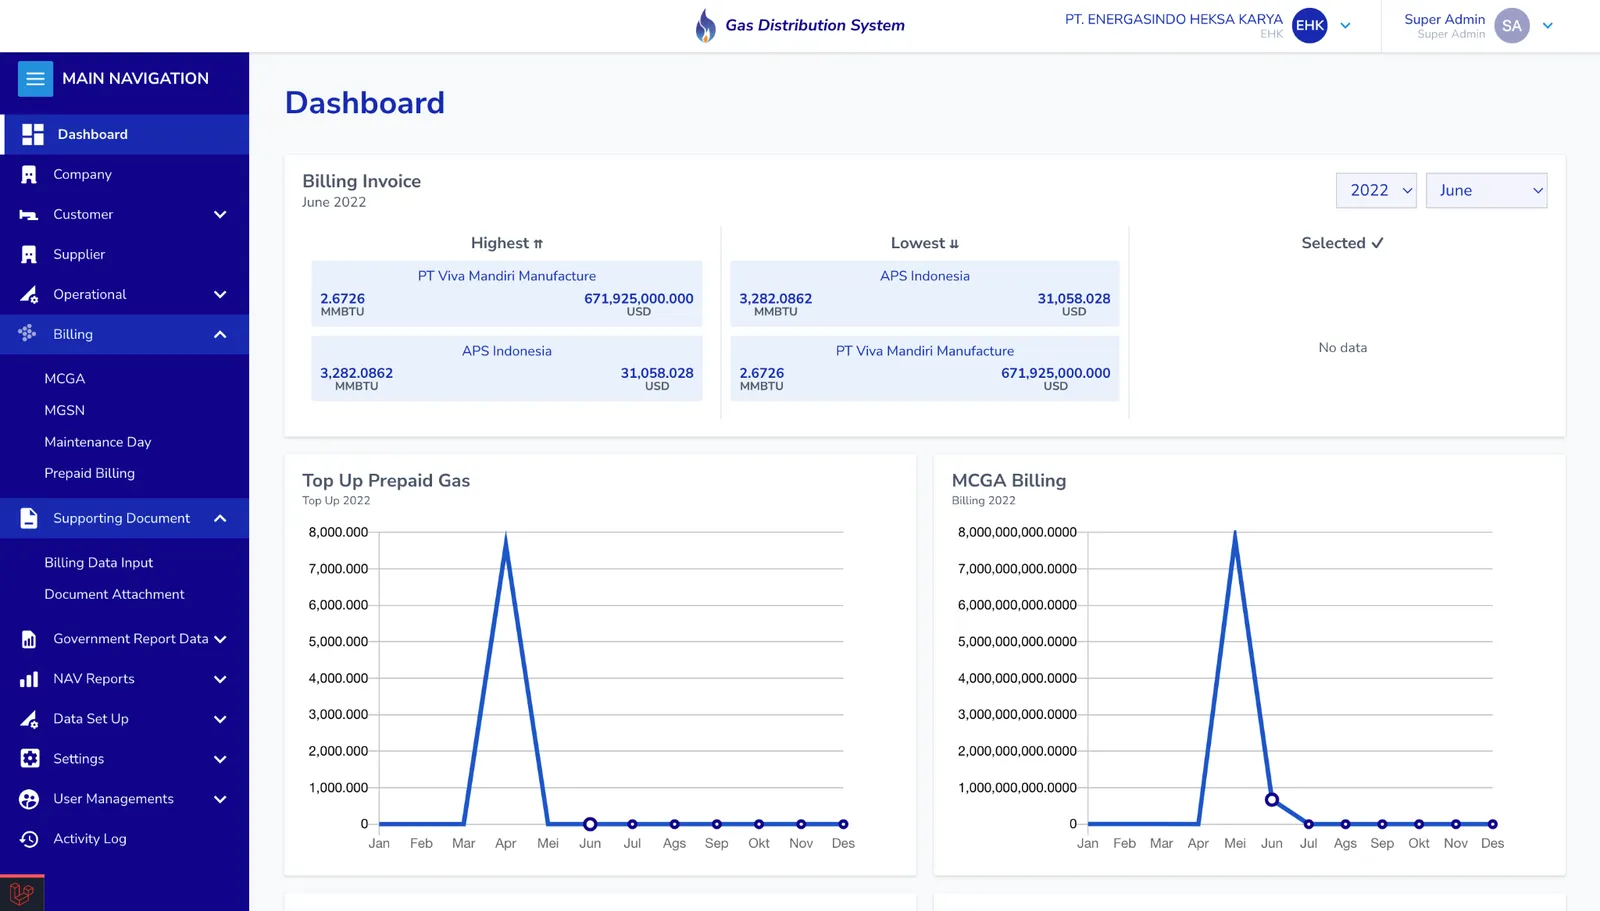Click the Laravel debug icon at bottom-left

point(22,892)
